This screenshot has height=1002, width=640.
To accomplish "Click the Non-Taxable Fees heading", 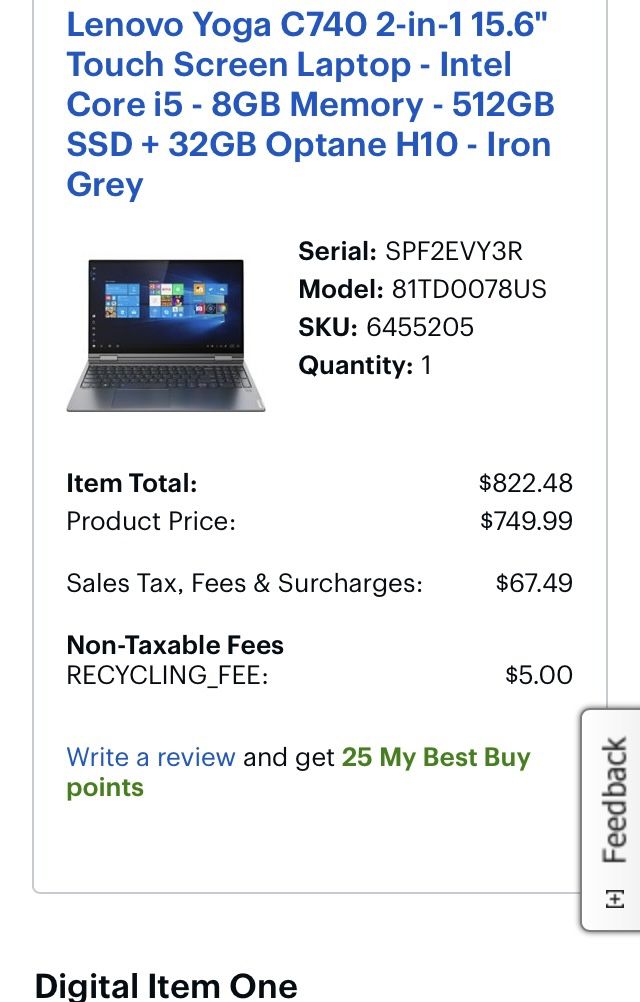I will pos(175,645).
